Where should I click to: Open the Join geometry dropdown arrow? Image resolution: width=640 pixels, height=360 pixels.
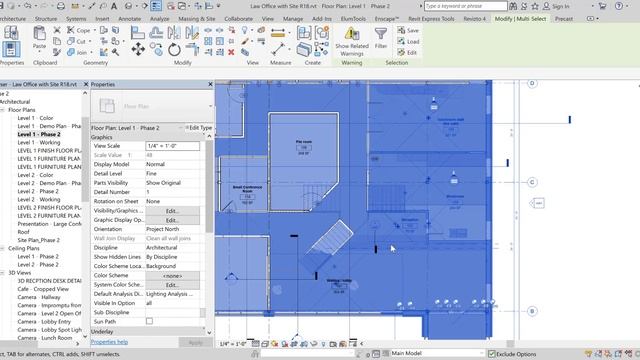pyautogui.click(x=91, y=53)
